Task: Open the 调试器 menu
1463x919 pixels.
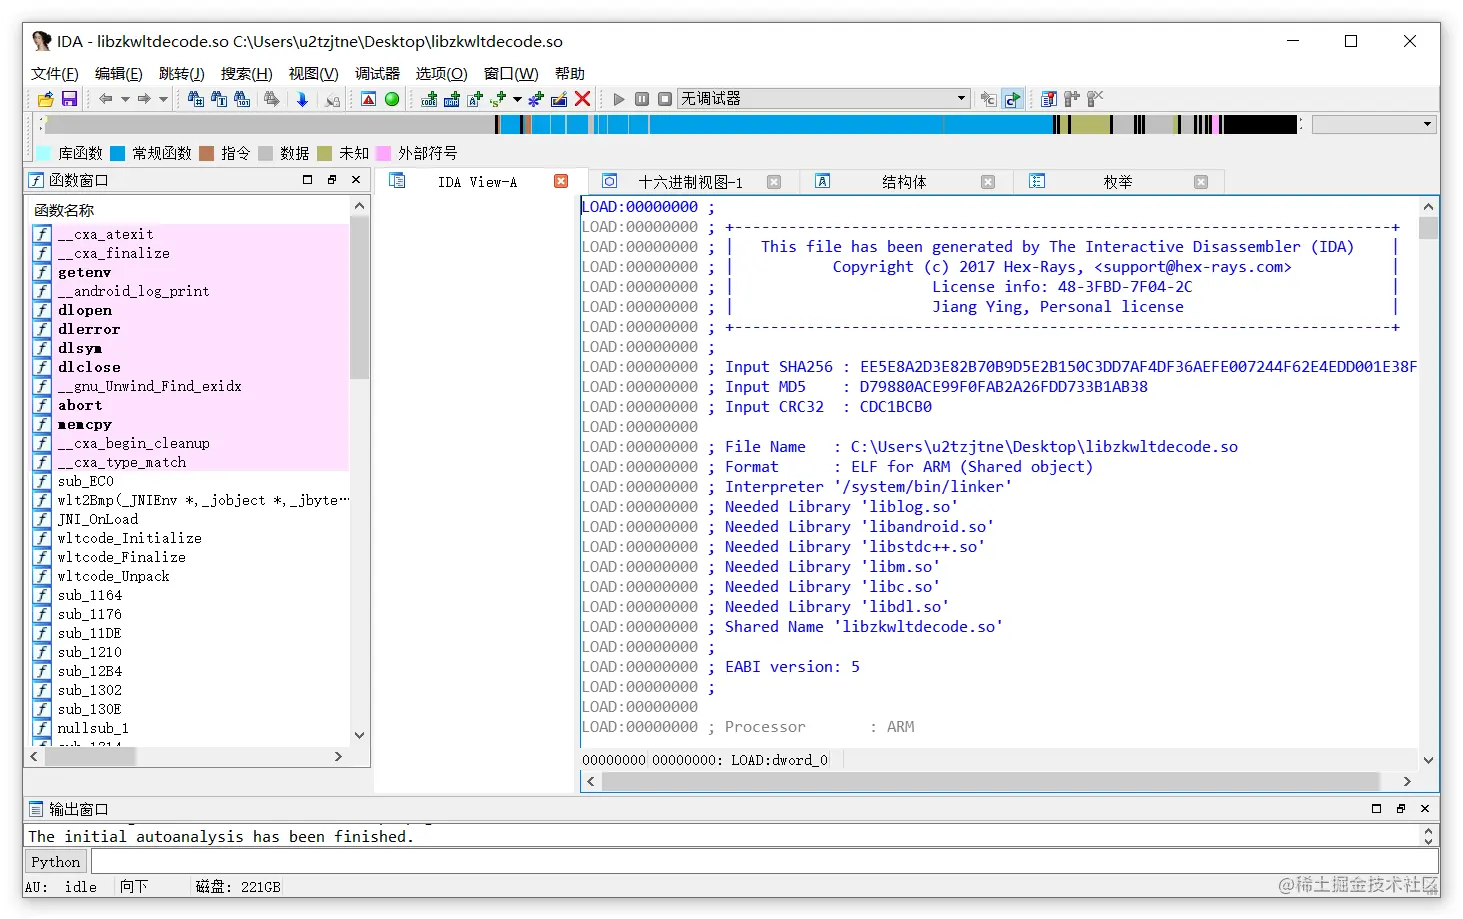Action: tap(377, 73)
